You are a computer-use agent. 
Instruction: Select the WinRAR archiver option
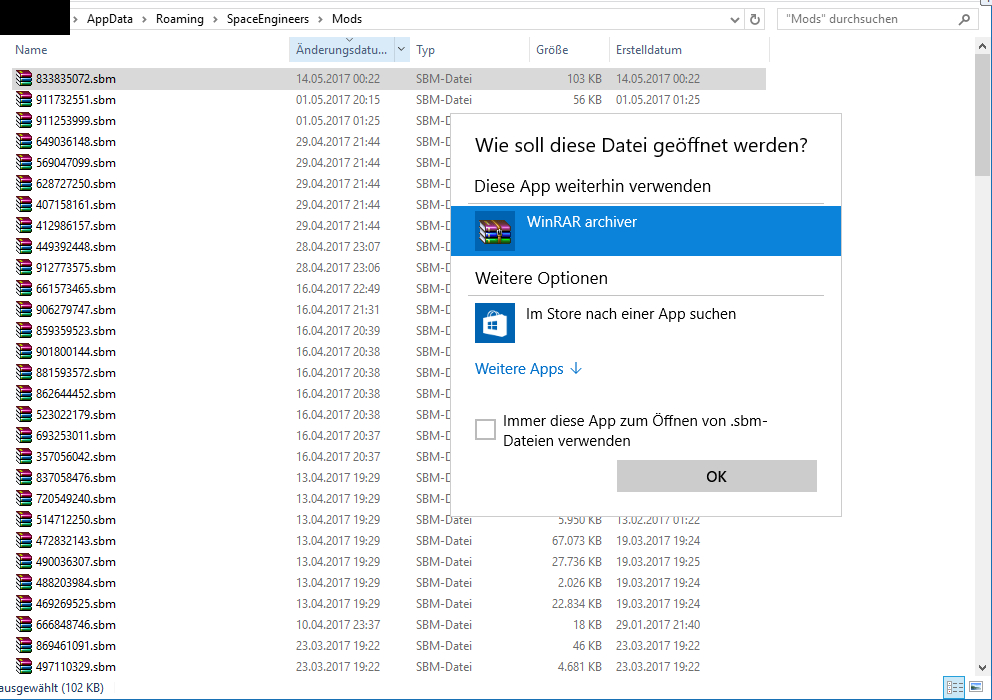point(645,231)
